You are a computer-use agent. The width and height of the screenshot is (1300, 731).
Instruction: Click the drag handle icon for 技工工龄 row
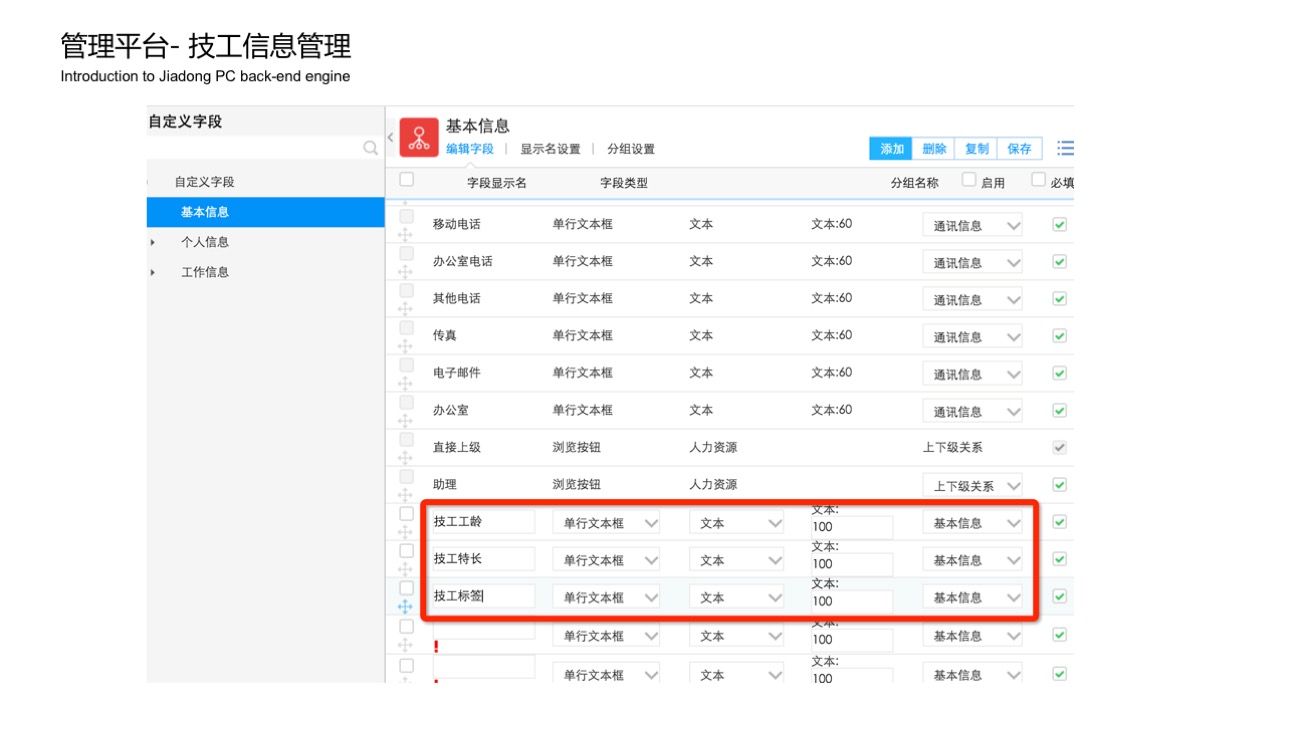[x=405, y=532]
